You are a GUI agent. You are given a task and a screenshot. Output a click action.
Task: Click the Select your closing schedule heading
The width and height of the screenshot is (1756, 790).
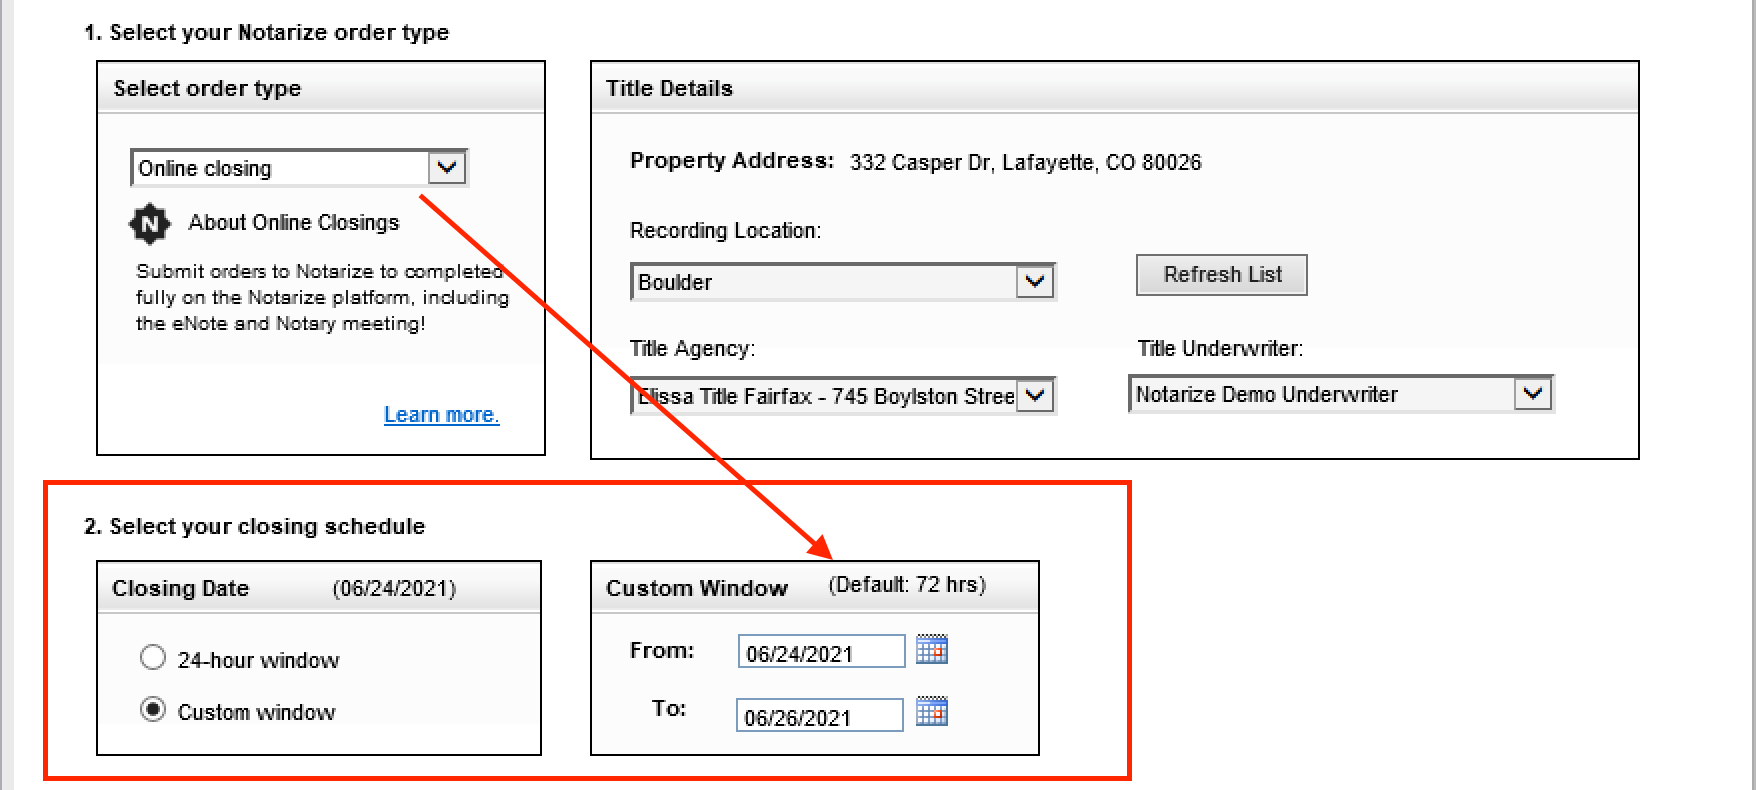(255, 526)
